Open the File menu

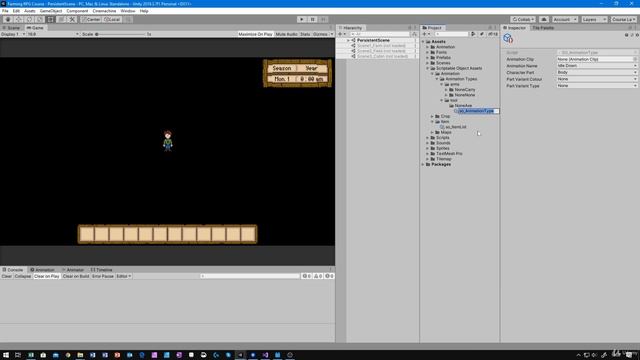click(5, 11)
